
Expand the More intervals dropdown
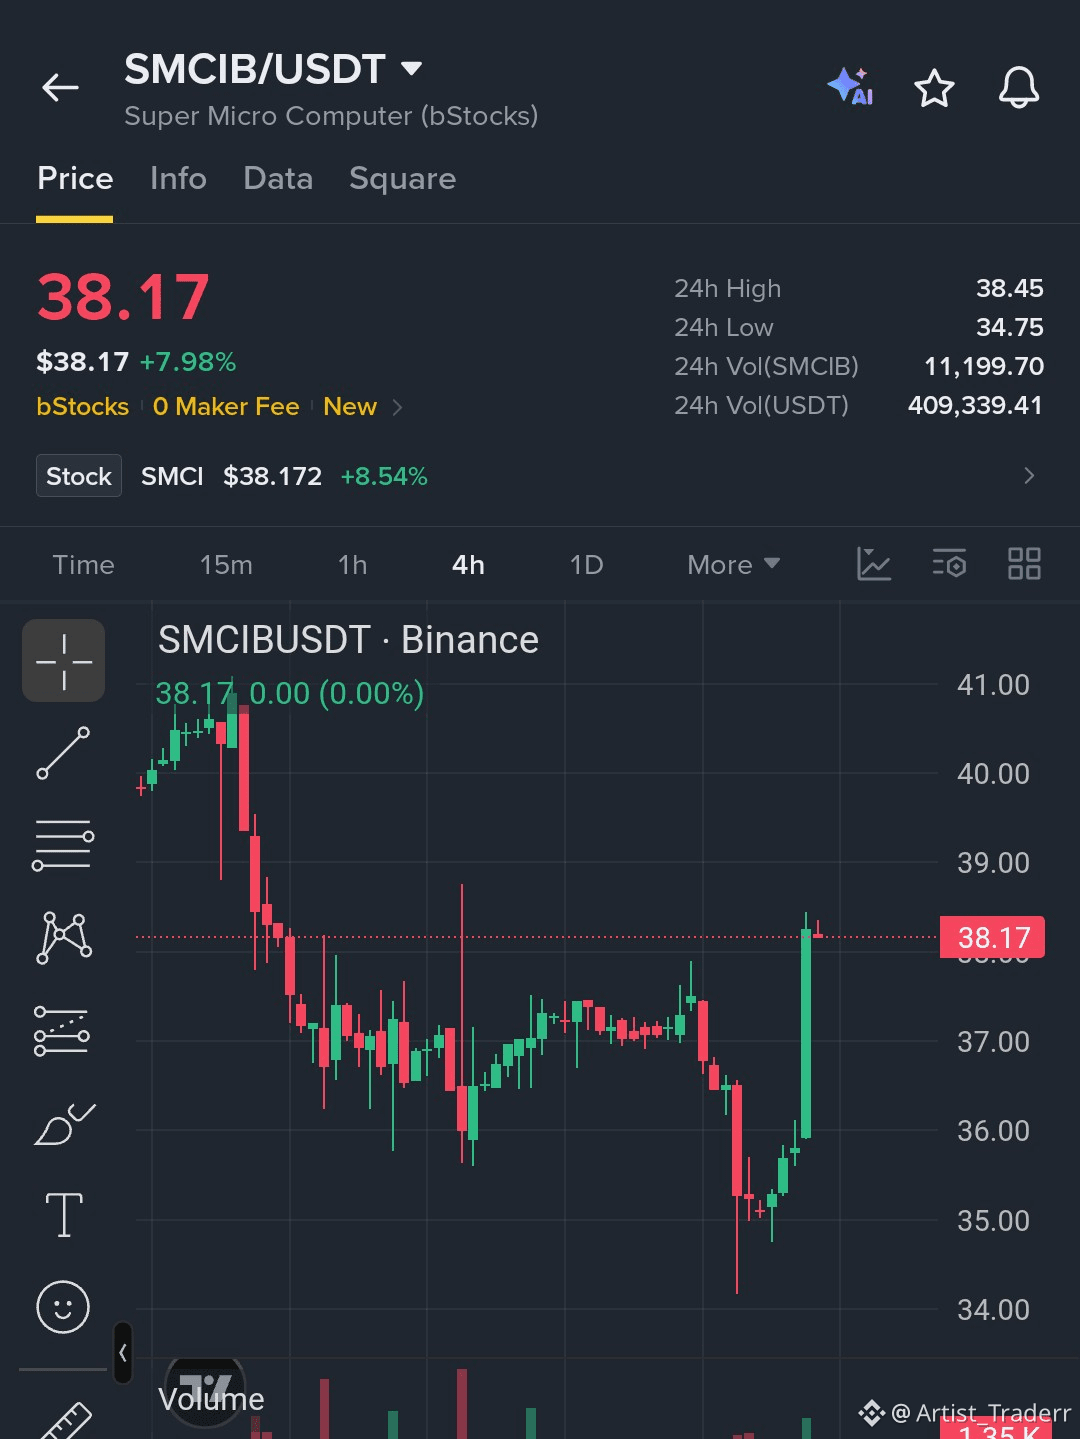(733, 565)
